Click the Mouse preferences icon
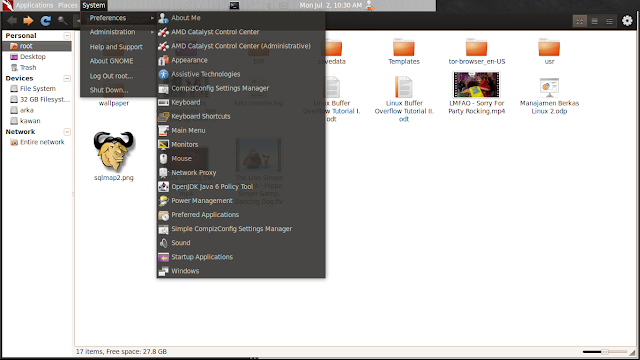Viewport: 640px width, 360px height. [163, 159]
